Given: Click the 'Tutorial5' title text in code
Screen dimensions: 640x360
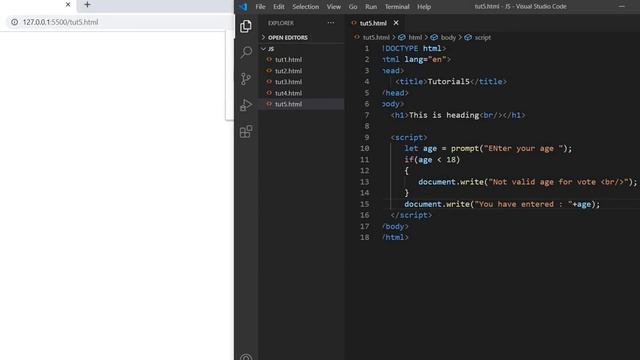Looking at the screenshot, I should (x=449, y=82).
